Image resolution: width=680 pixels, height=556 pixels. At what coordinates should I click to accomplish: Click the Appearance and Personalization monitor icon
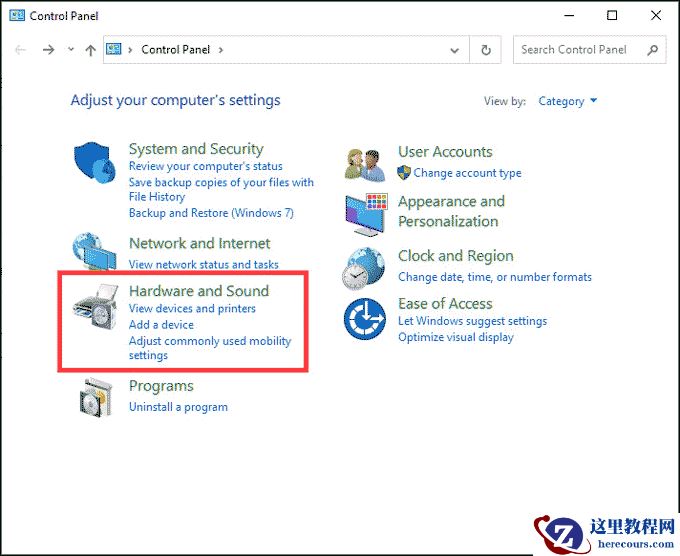pos(366,215)
